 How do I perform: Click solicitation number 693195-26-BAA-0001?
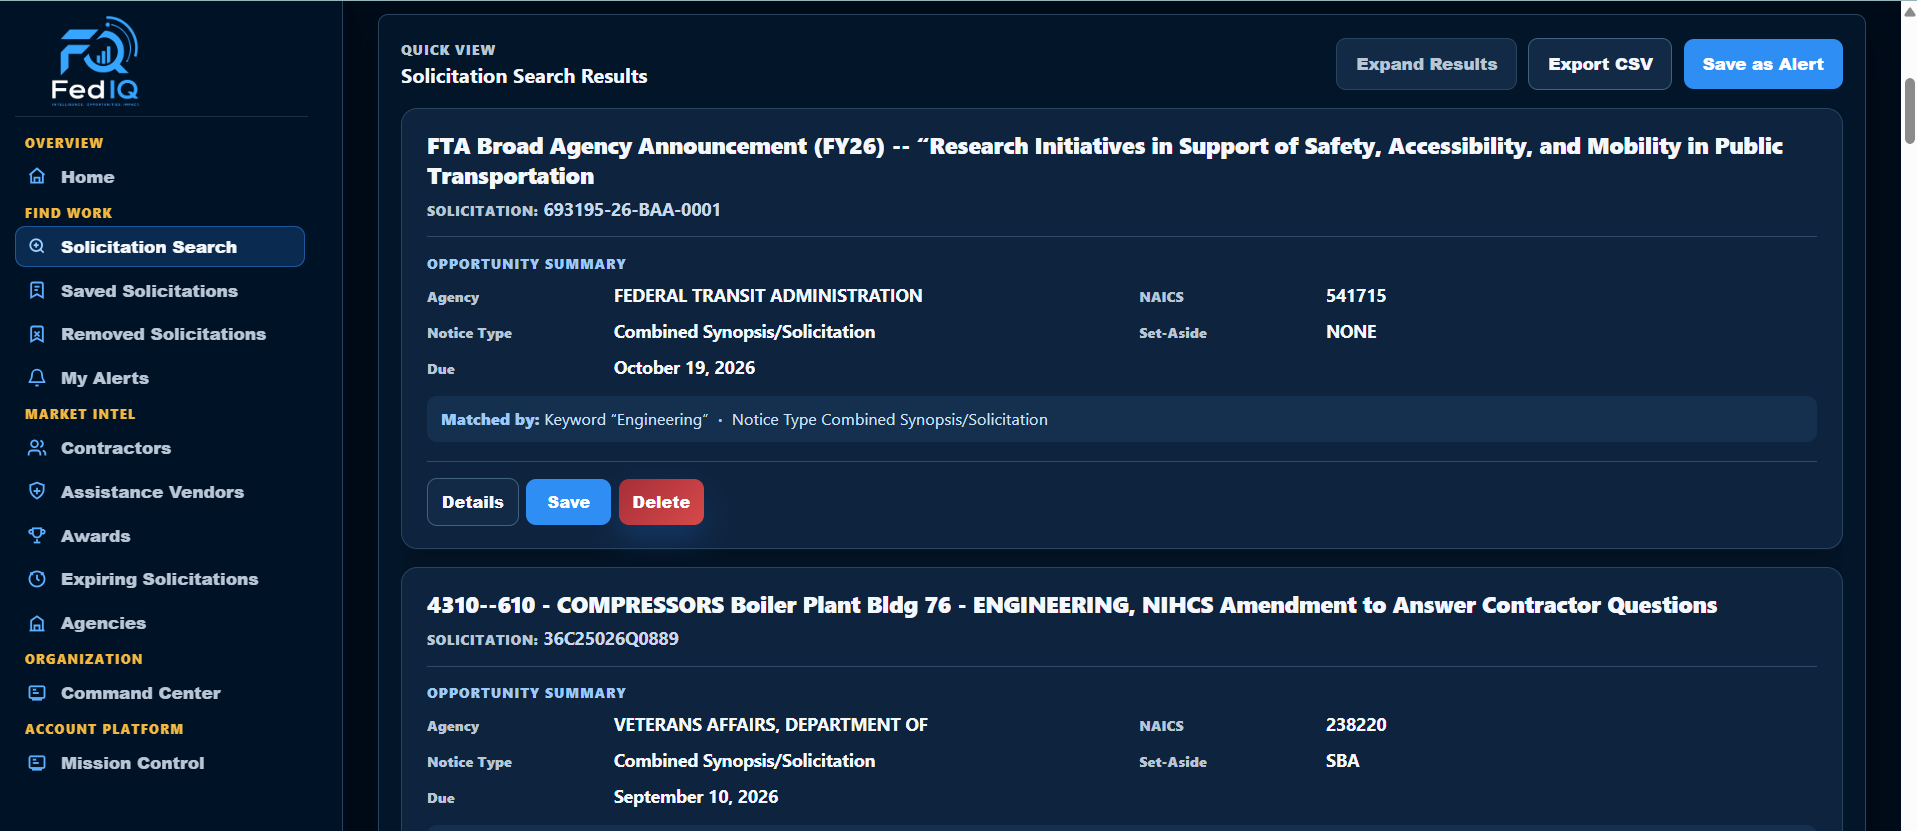[632, 210]
